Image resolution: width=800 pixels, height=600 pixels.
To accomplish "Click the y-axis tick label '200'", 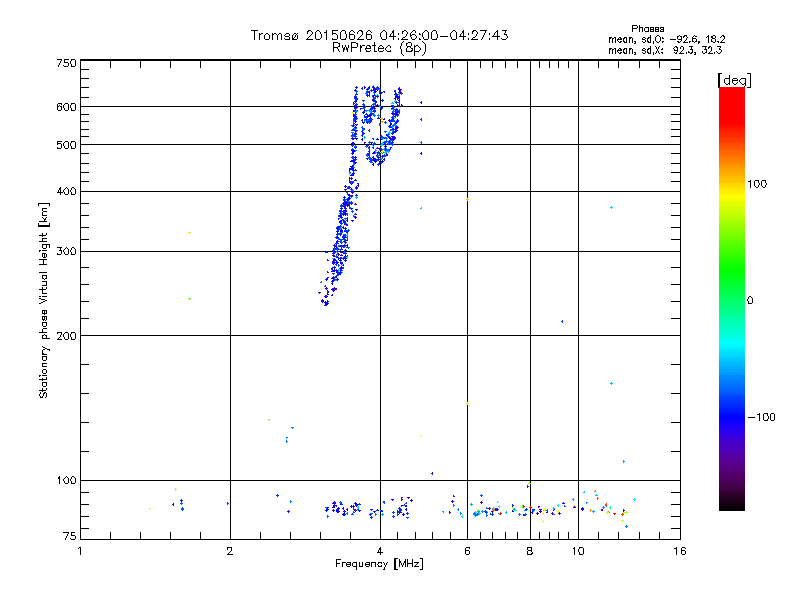I will (66, 336).
